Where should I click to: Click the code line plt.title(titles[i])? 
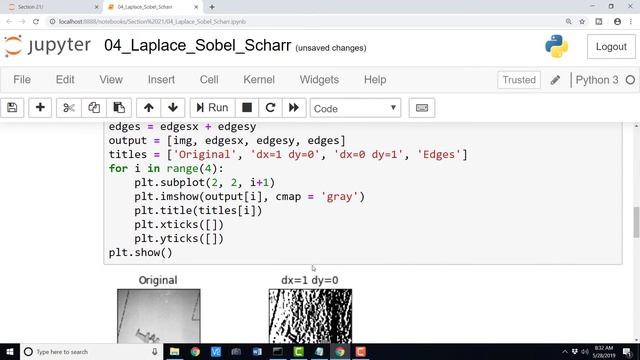click(198, 211)
